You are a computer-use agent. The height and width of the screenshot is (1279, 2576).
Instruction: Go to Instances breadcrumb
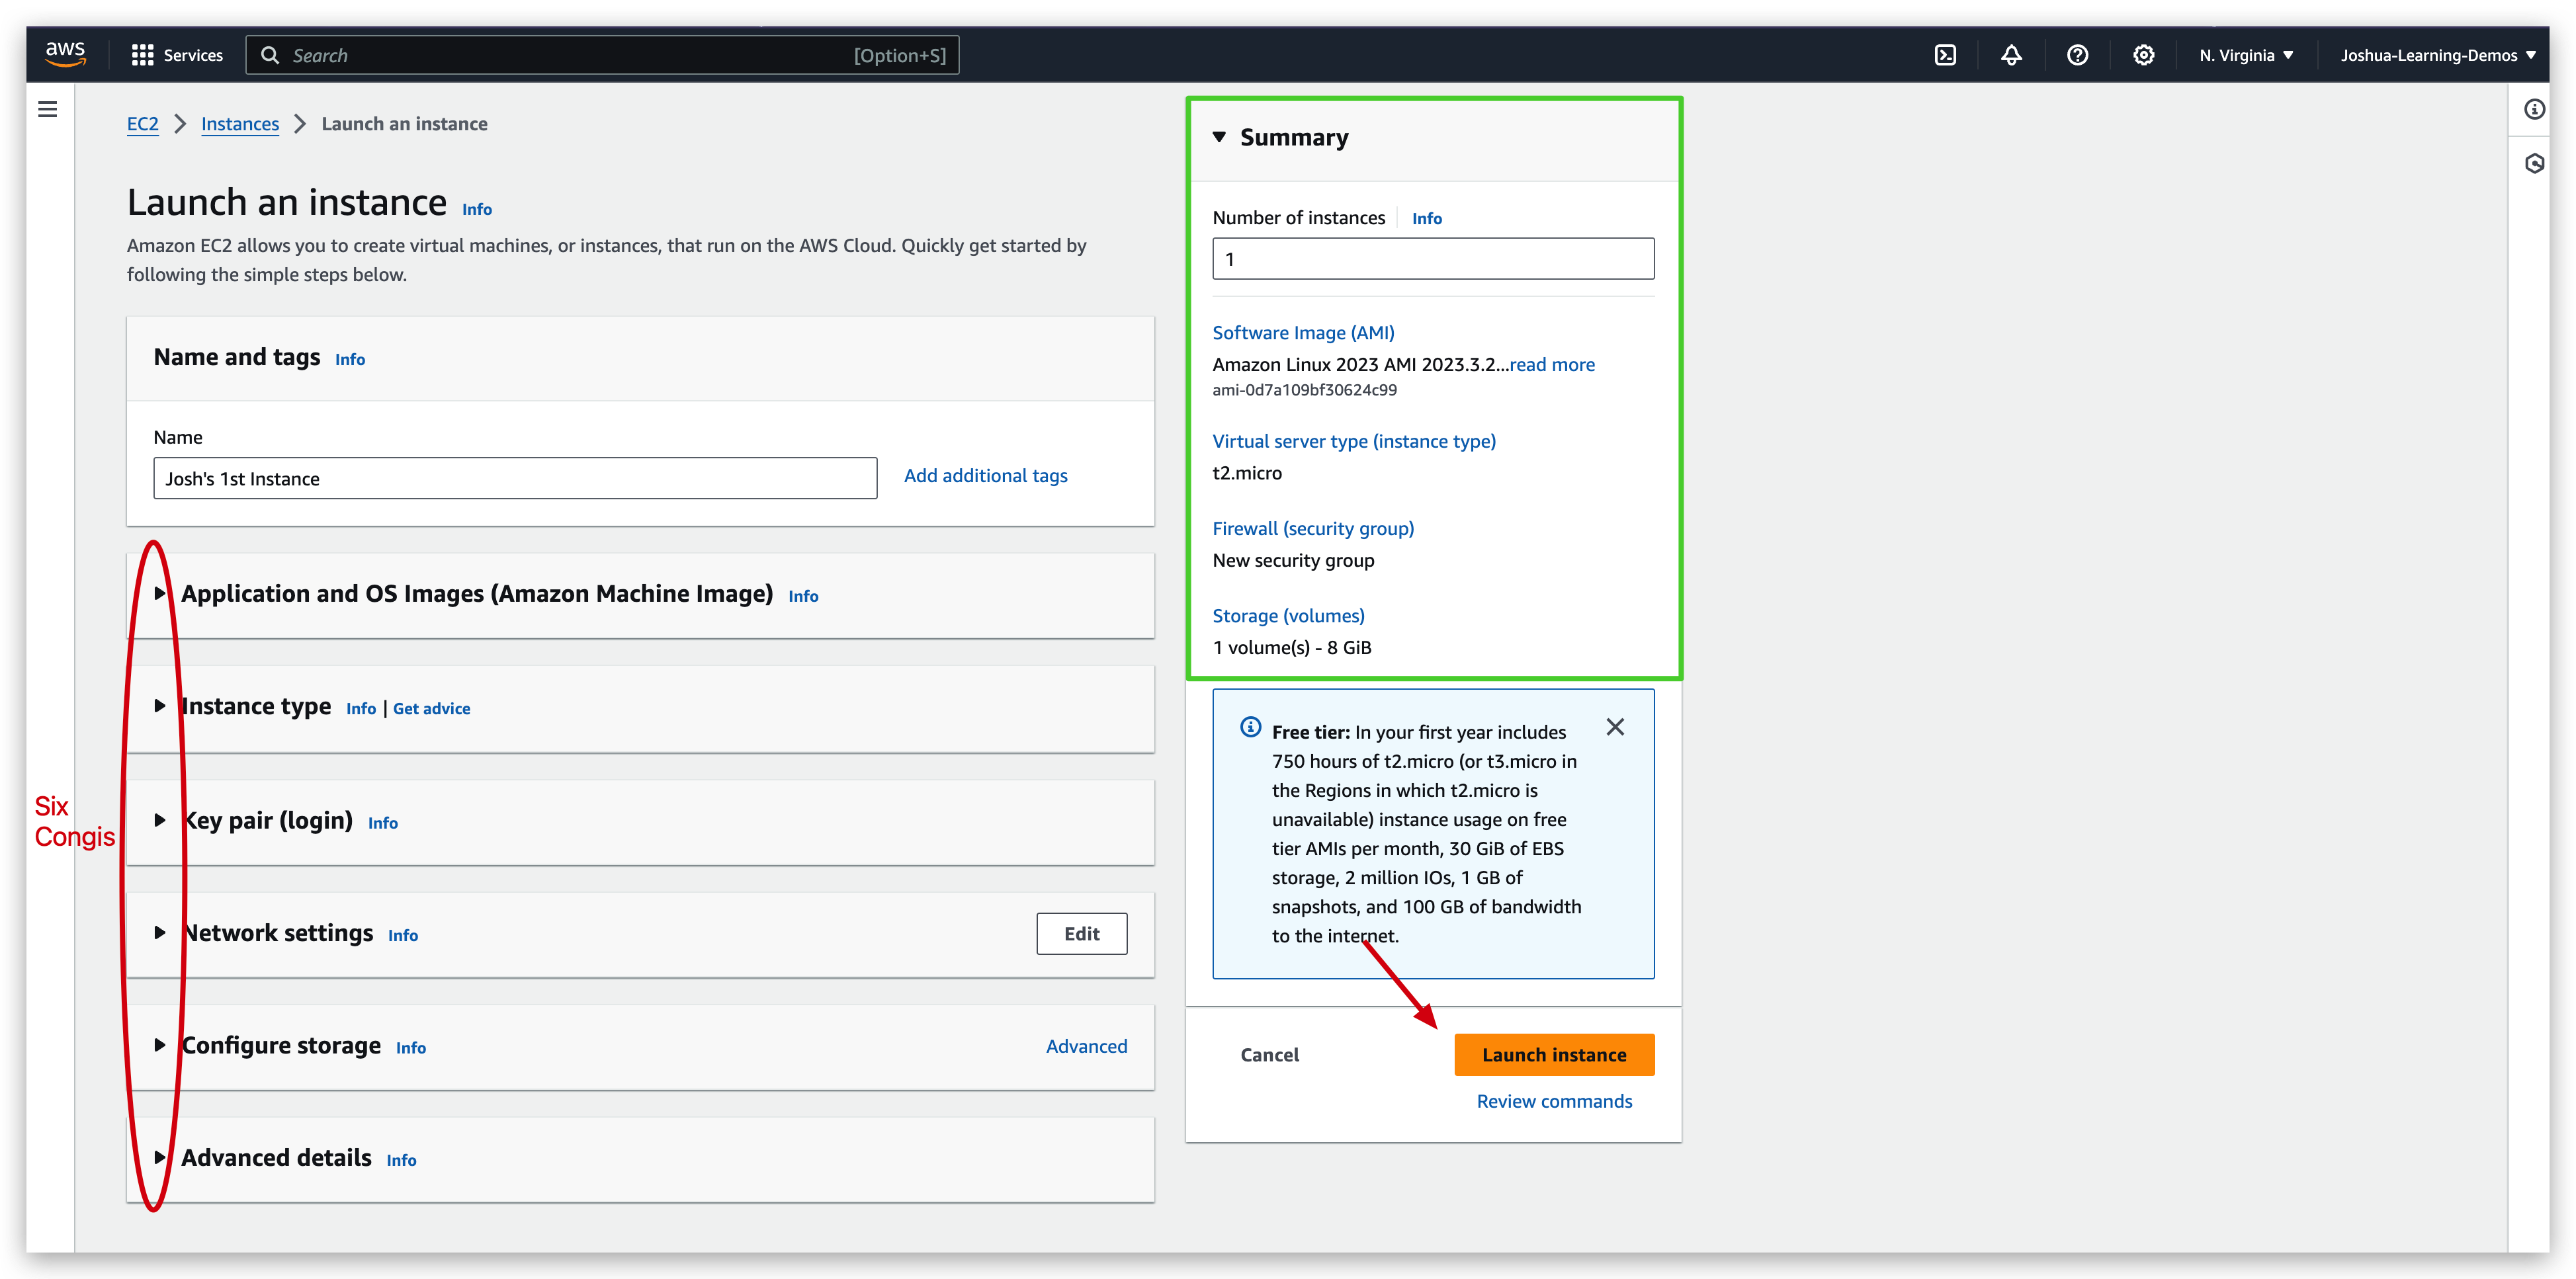[240, 124]
